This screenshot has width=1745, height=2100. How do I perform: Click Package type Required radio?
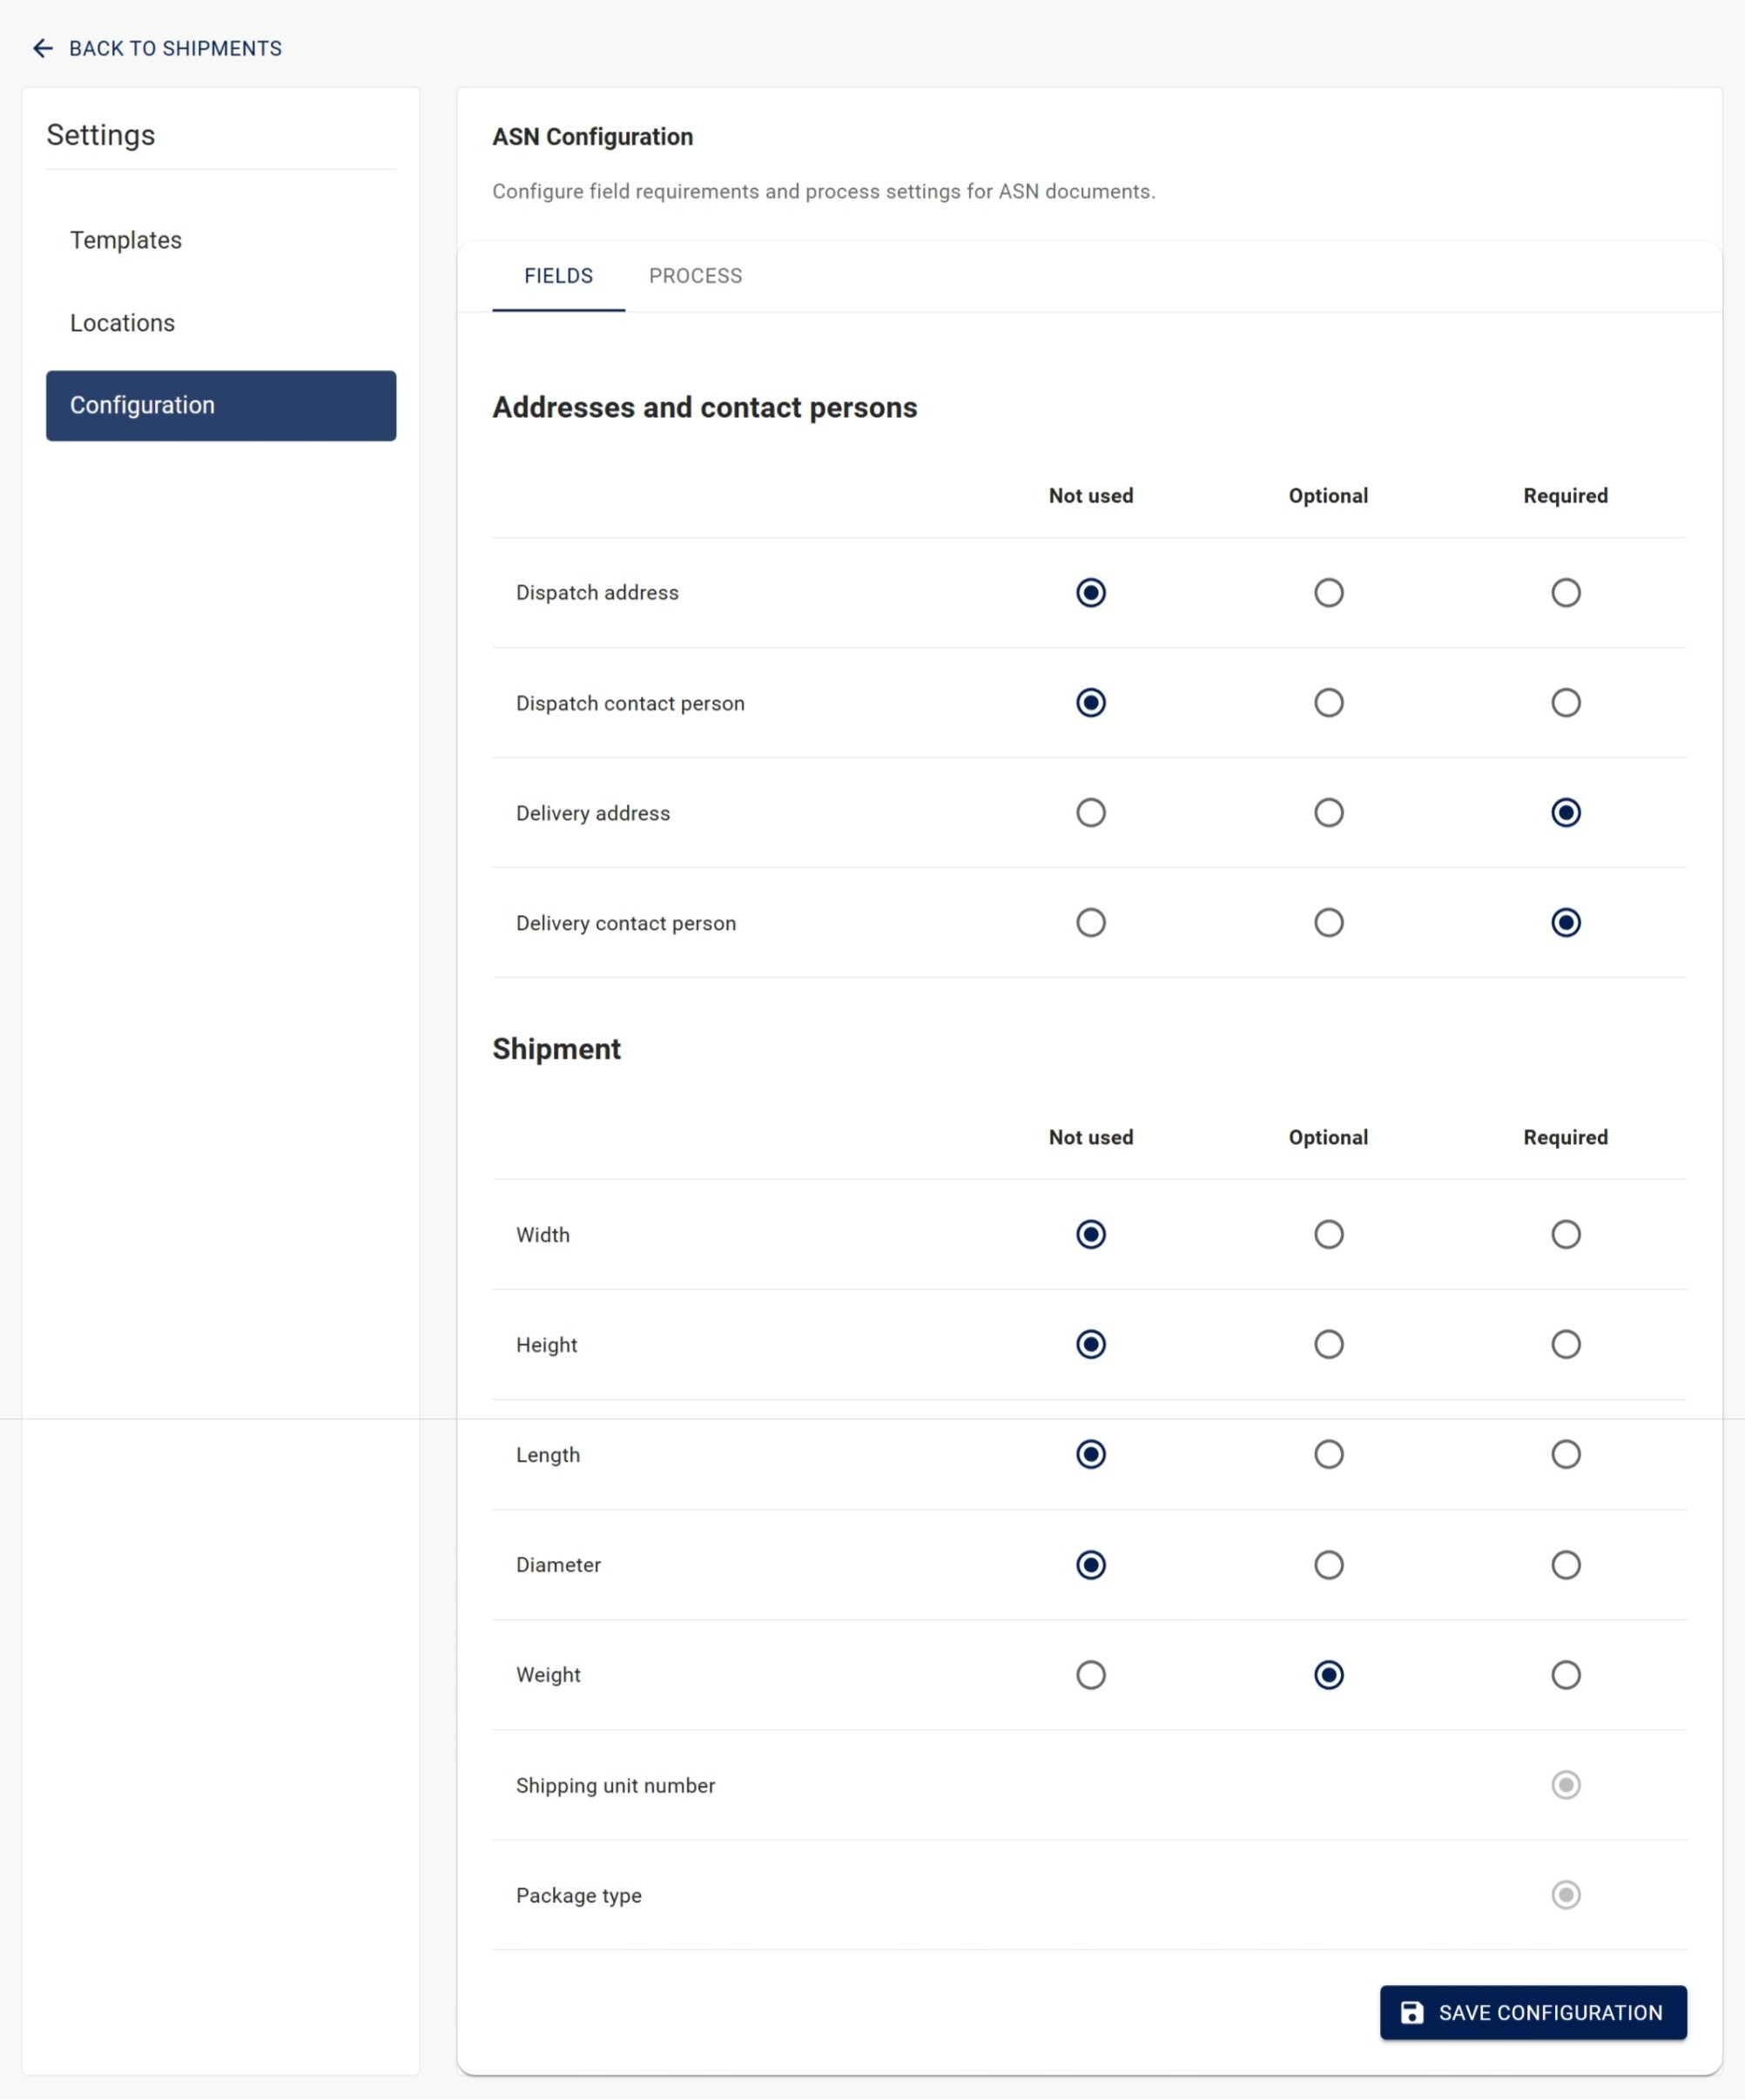pyautogui.click(x=1565, y=1895)
